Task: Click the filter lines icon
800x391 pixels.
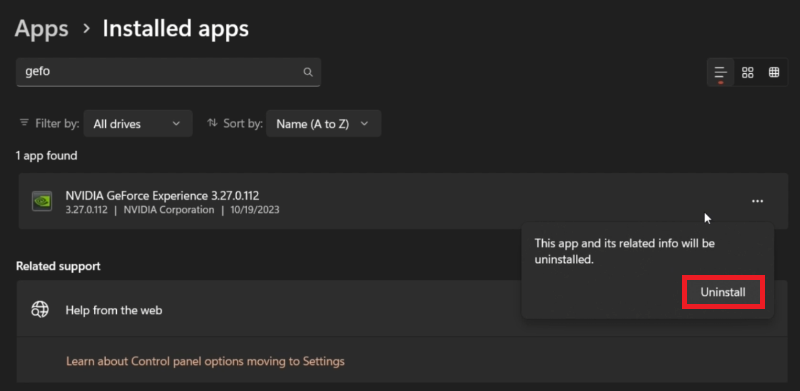Action: [x=24, y=123]
